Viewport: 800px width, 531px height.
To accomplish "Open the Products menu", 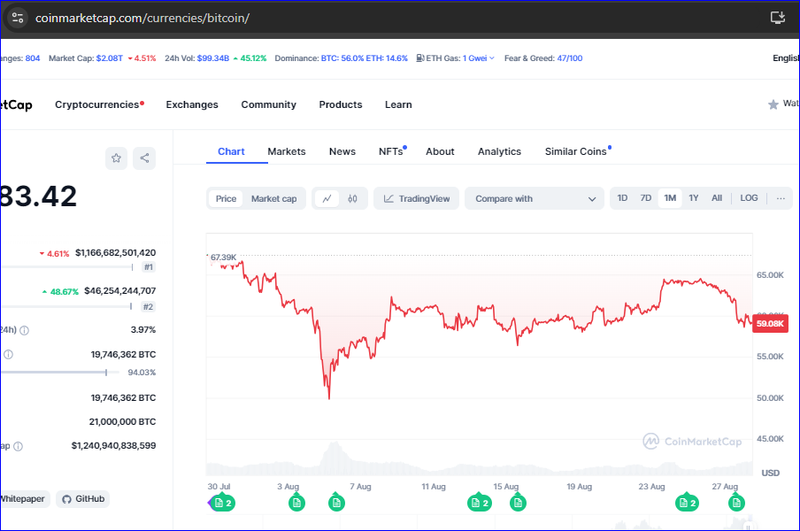I will 340,105.
